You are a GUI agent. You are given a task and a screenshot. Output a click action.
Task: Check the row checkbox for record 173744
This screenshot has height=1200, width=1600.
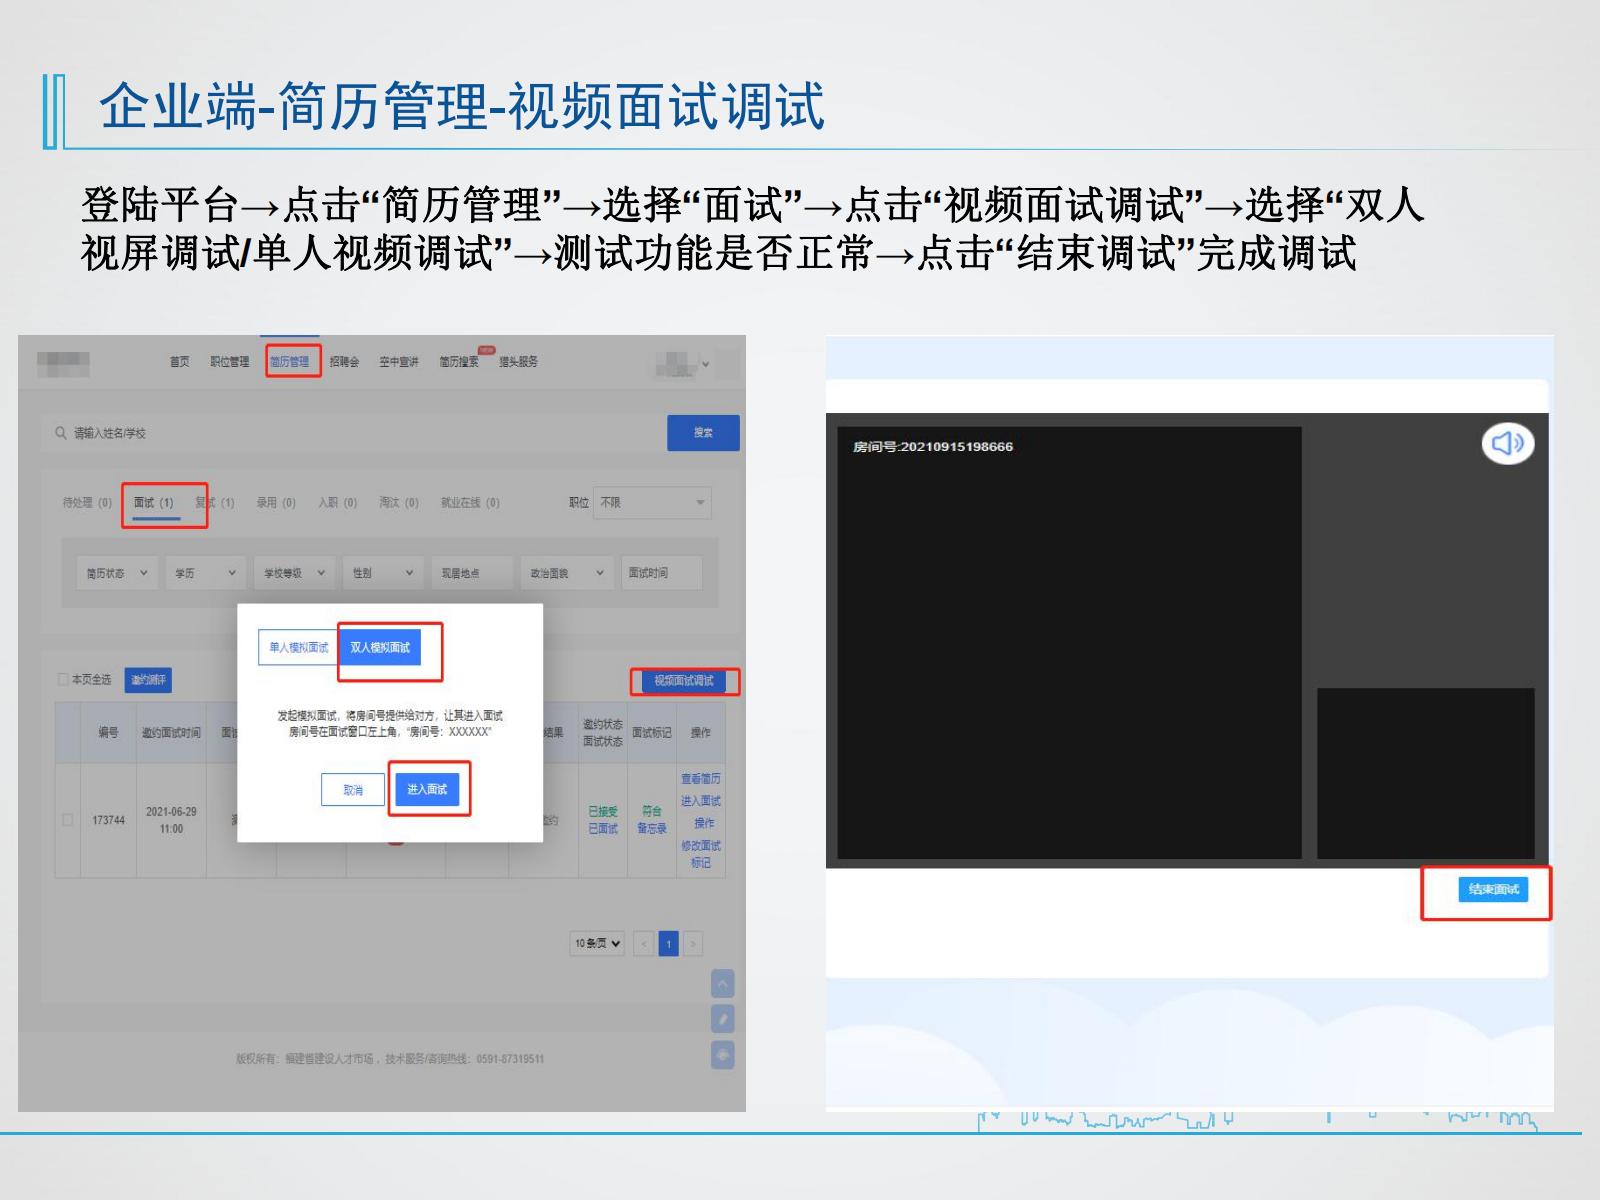point(68,820)
